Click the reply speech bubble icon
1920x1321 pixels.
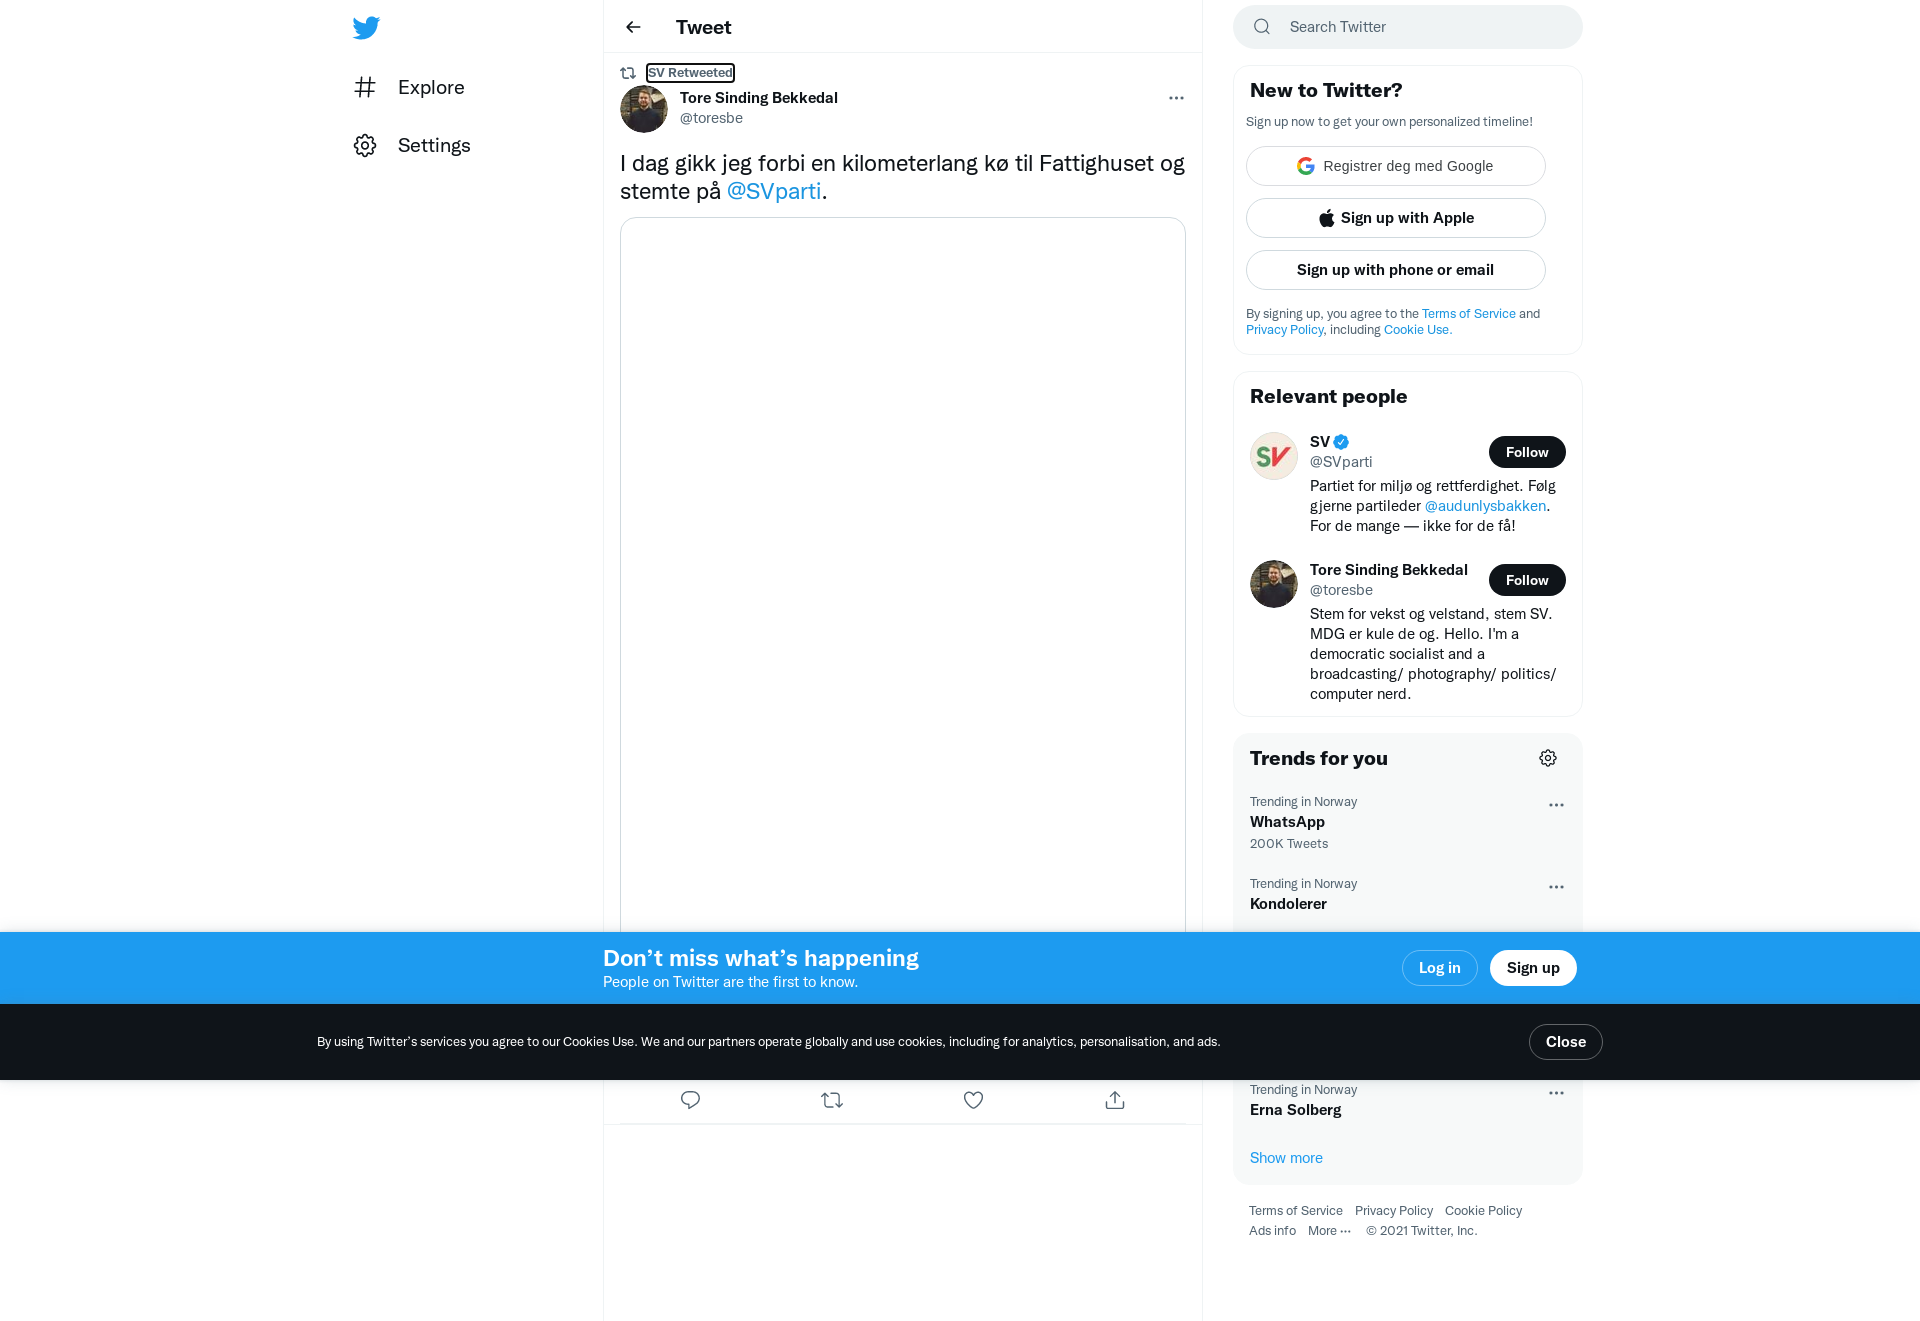pyautogui.click(x=690, y=1100)
